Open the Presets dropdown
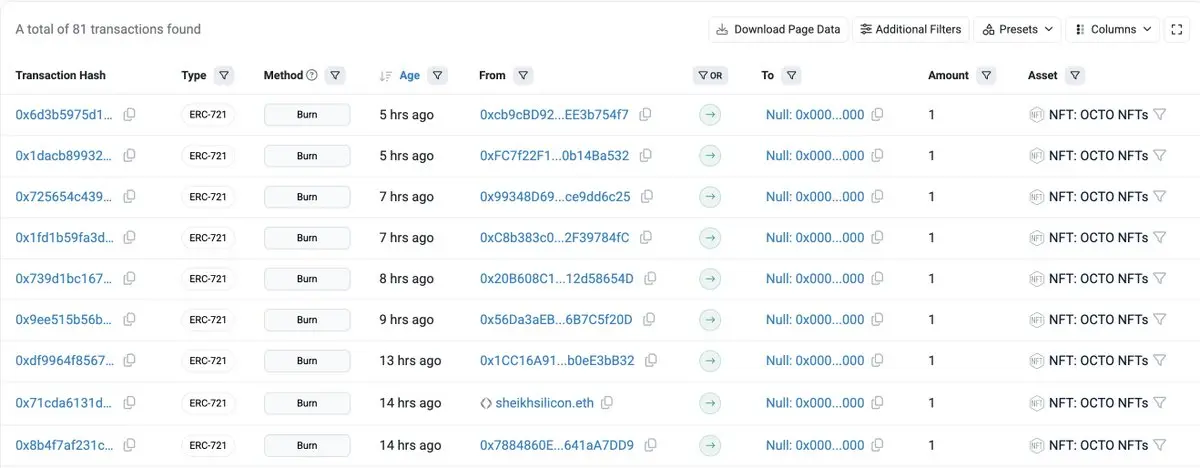The width and height of the screenshot is (1200, 468). click(x=1016, y=30)
